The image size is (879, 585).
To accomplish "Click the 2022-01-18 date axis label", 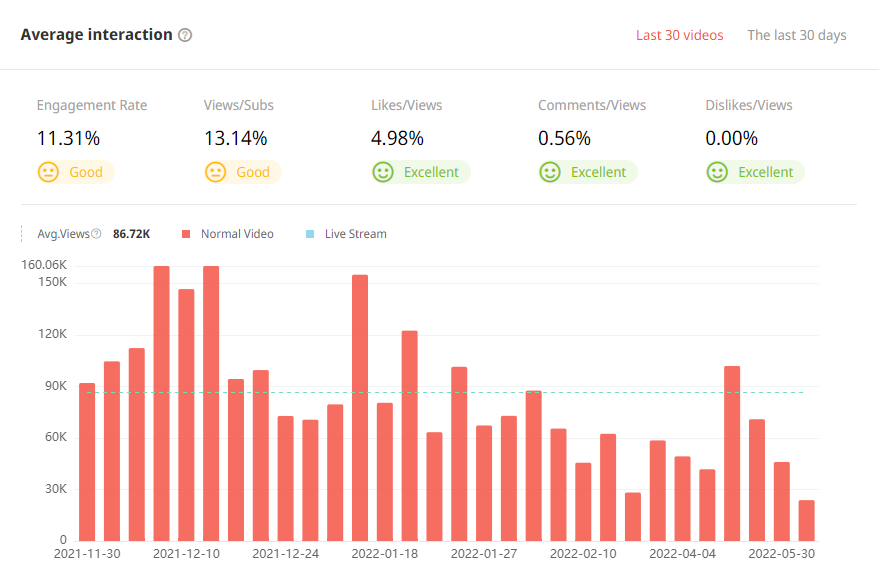I will point(385,552).
